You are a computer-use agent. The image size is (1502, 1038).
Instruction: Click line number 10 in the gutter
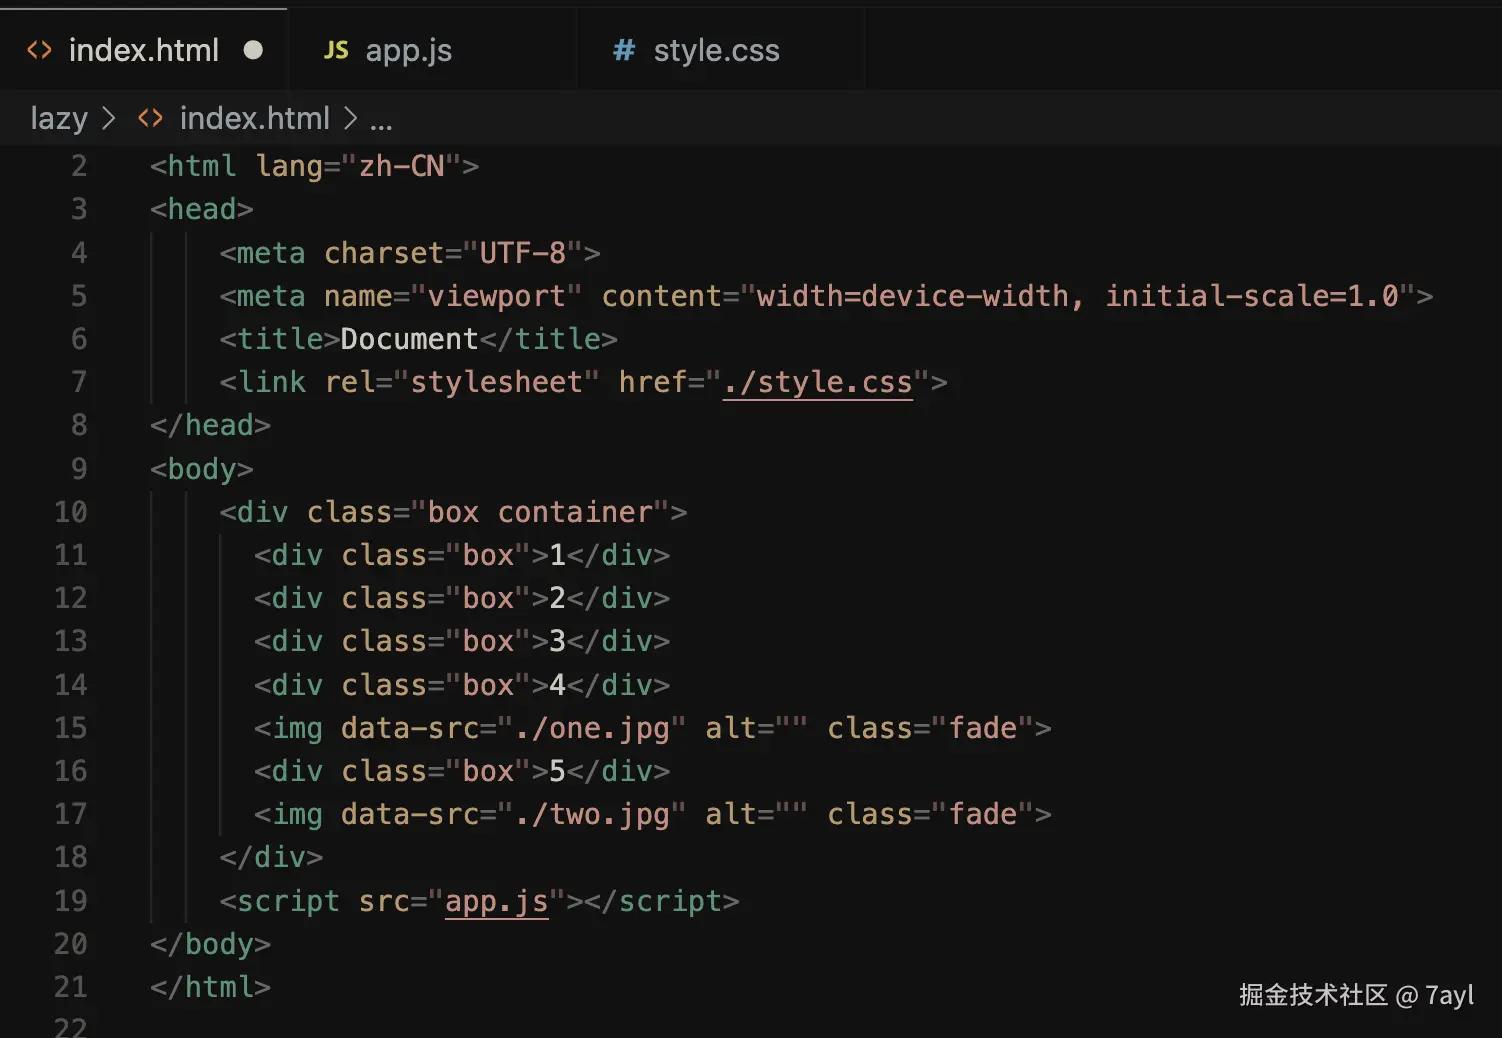point(70,512)
